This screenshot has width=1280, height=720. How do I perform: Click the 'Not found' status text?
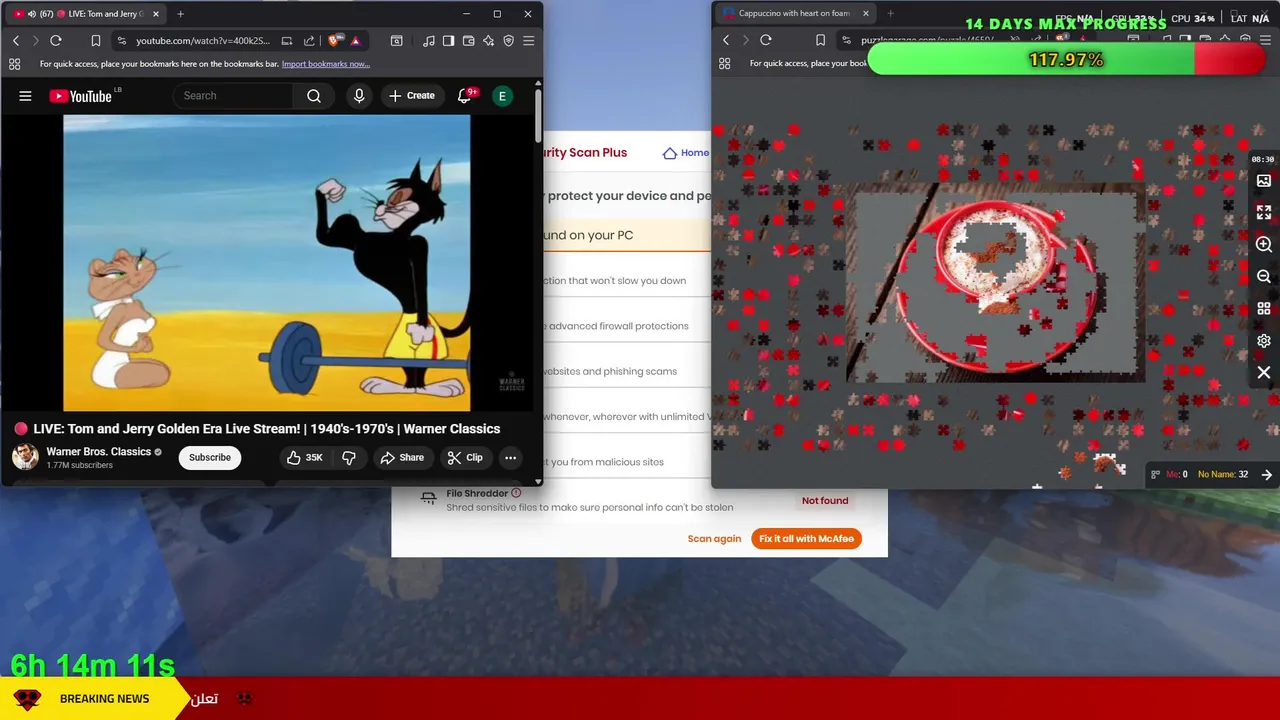825,501
